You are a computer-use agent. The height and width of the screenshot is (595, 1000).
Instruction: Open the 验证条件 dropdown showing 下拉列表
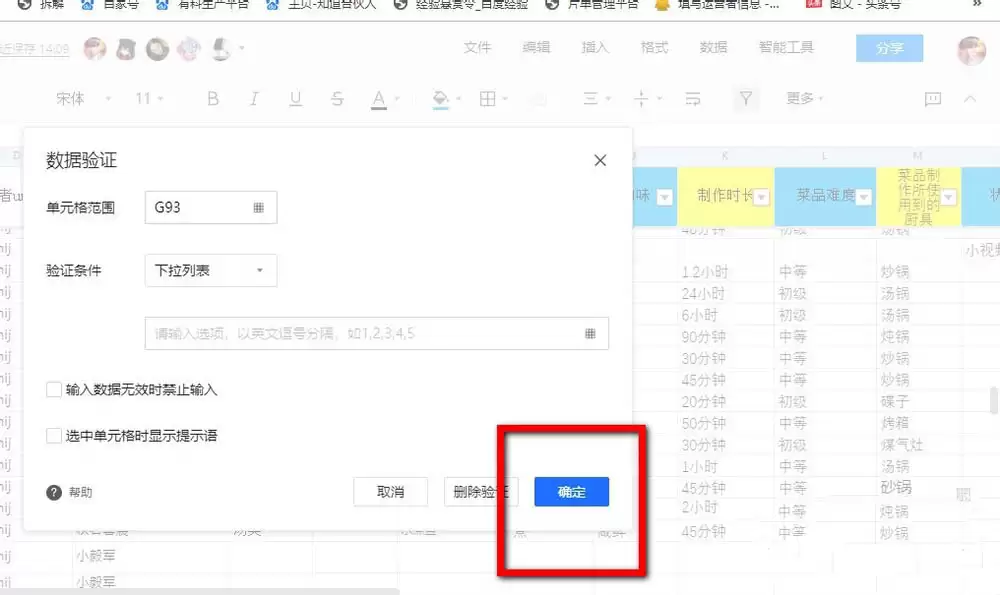coord(210,271)
